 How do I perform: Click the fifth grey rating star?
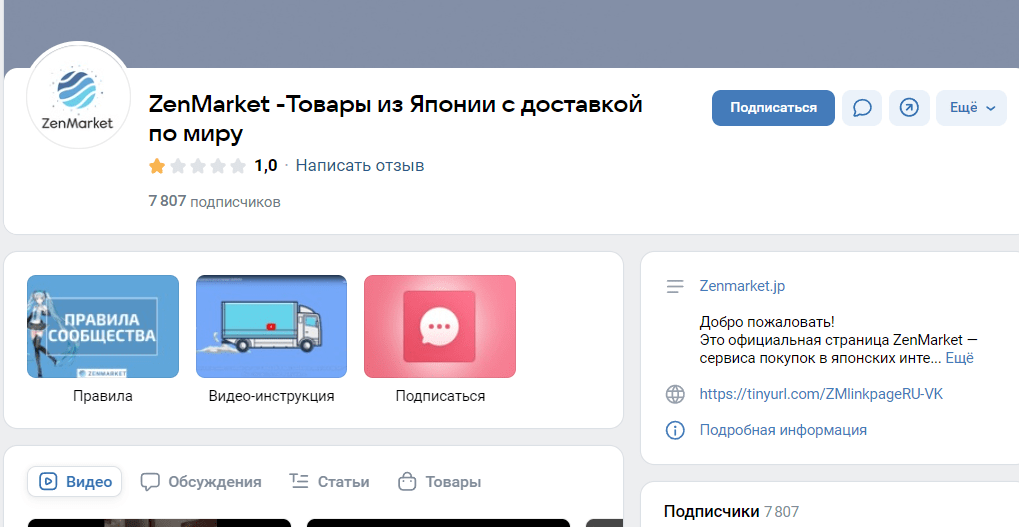pos(238,166)
